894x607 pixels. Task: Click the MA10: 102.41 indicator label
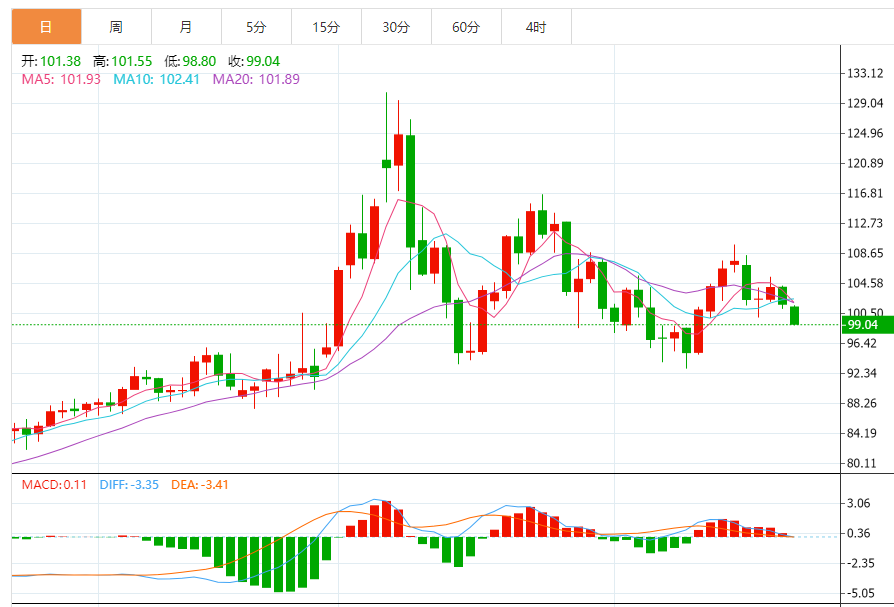[156, 79]
